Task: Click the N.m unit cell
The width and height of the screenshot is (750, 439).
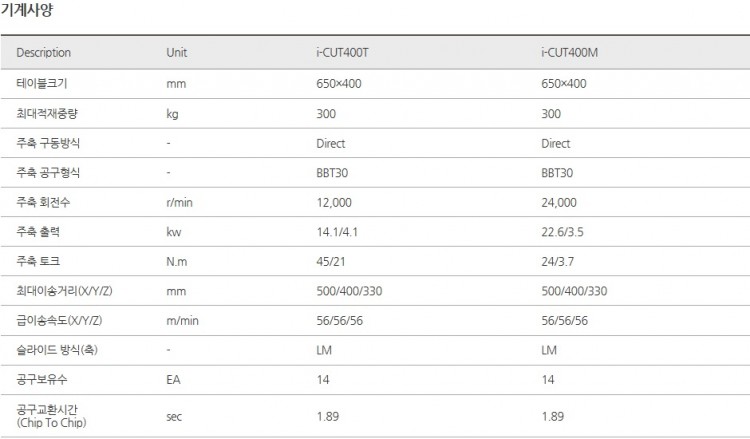Action: coord(178,261)
